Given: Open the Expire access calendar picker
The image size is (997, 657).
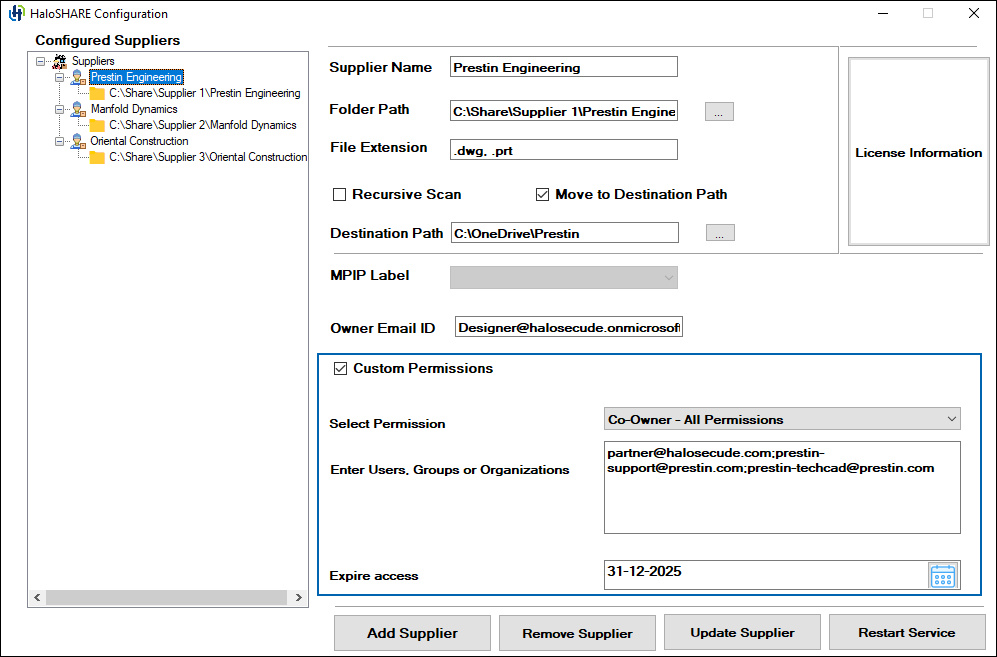Looking at the screenshot, I should tap(942, 575).
